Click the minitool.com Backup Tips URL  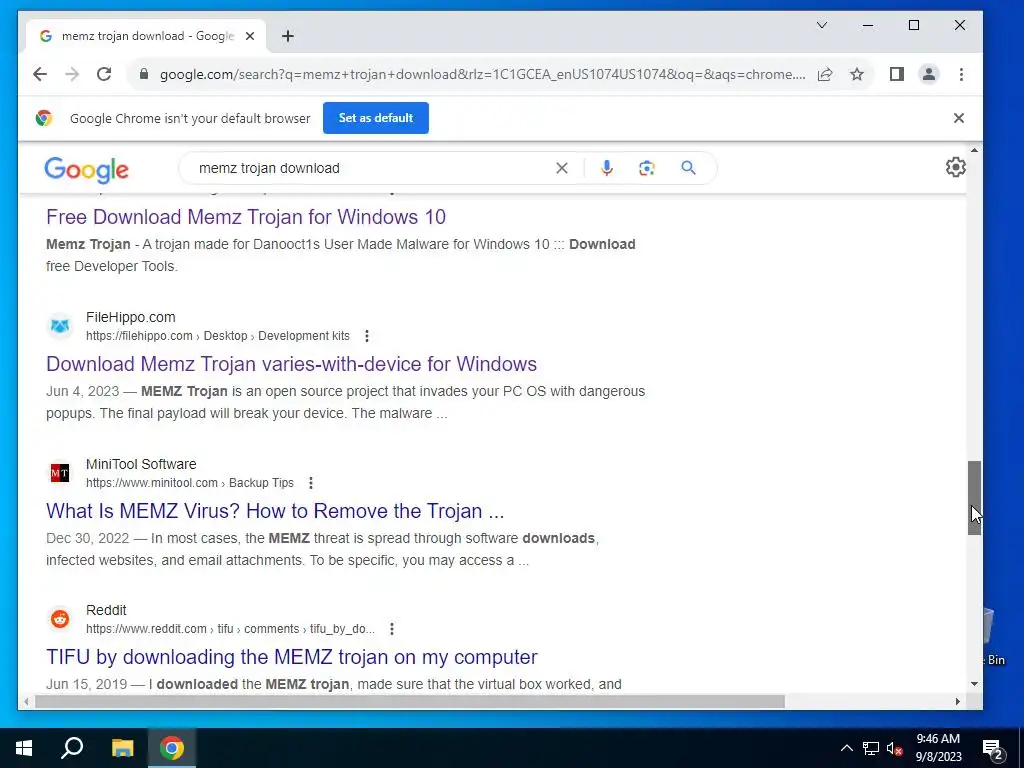click(x=190, y=483)
